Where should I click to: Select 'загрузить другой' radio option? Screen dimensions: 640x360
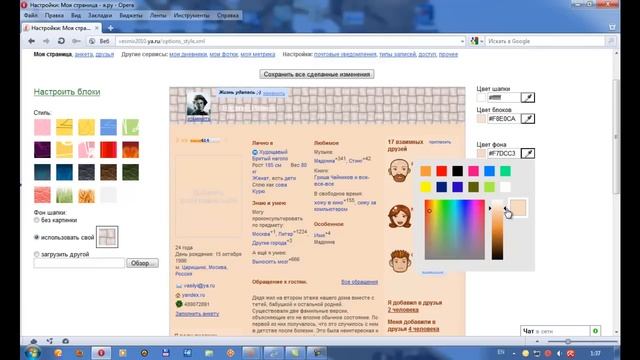coord(36,254)
